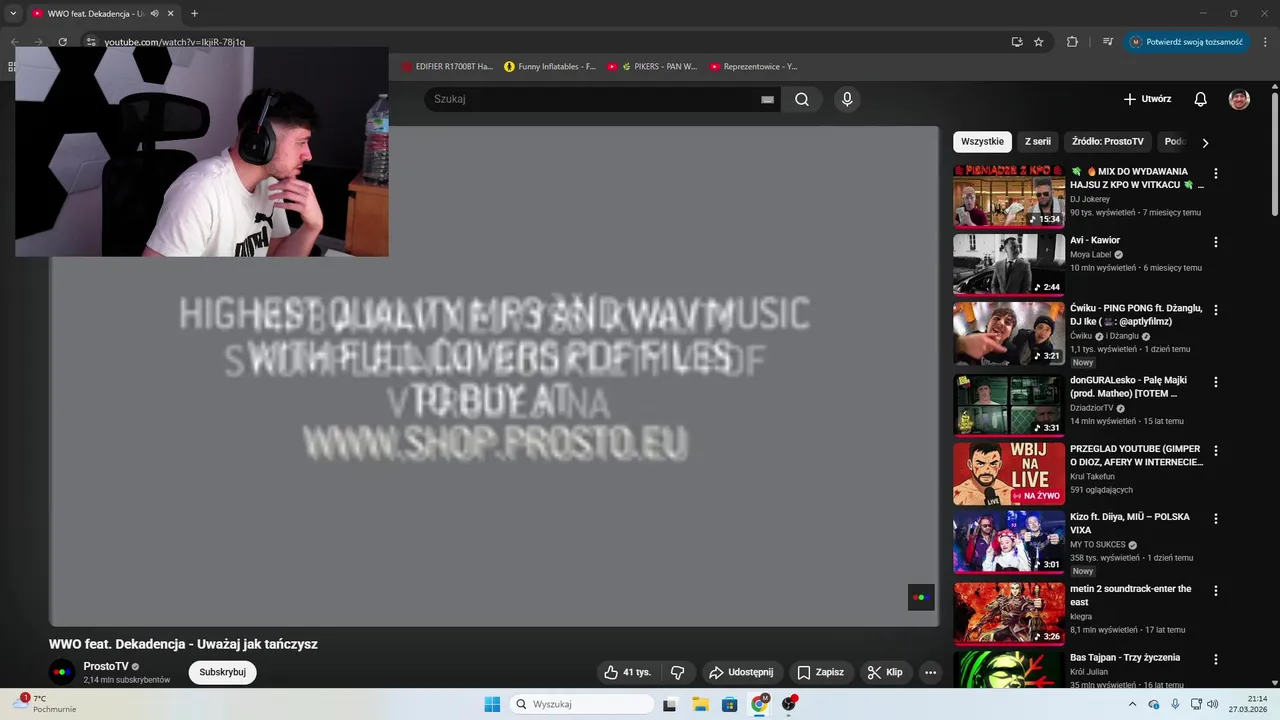Open the Funny Inflatables bookmark
The width and height of the screenshot is (1280, 720).
click(x=550, y=67)
